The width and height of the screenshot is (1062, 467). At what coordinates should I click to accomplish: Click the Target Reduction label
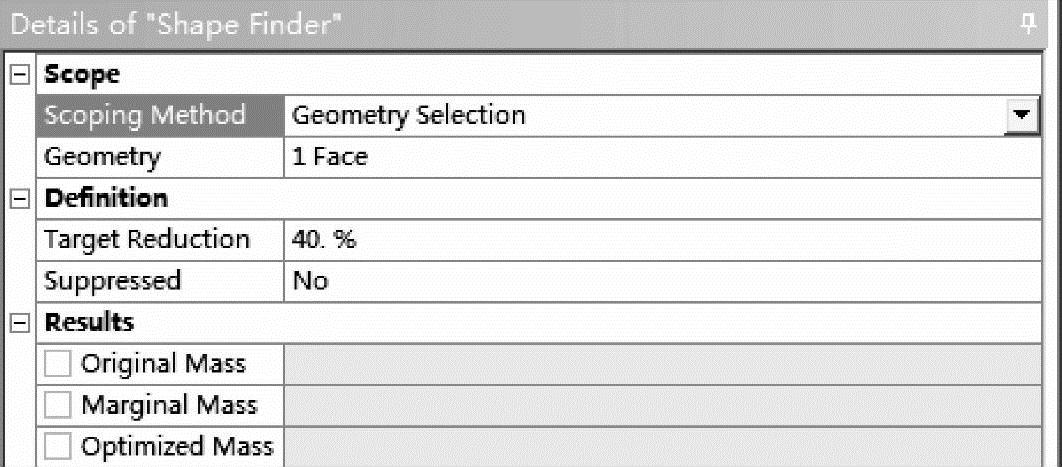[147, 240]
